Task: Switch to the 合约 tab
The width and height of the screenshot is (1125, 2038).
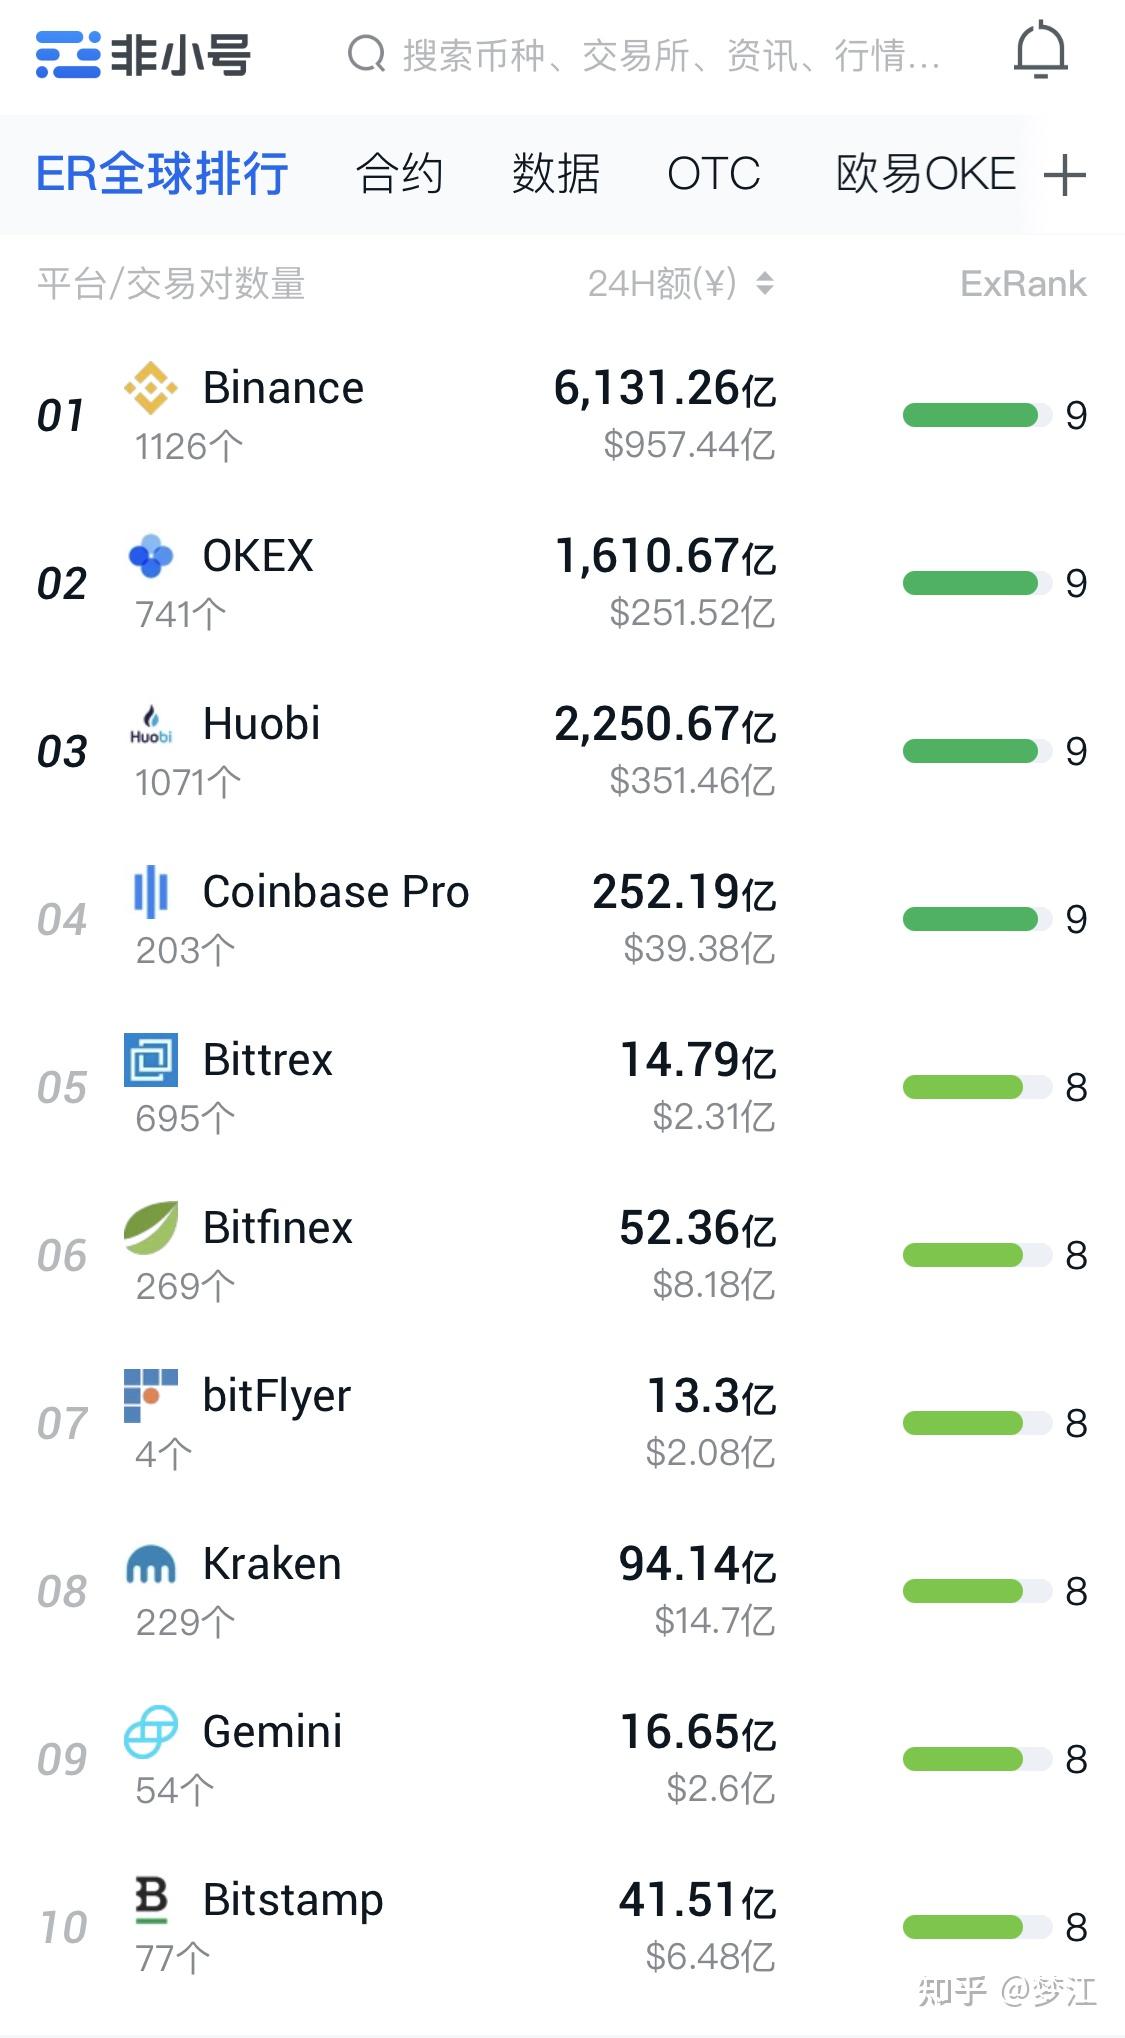Action: 400,174
